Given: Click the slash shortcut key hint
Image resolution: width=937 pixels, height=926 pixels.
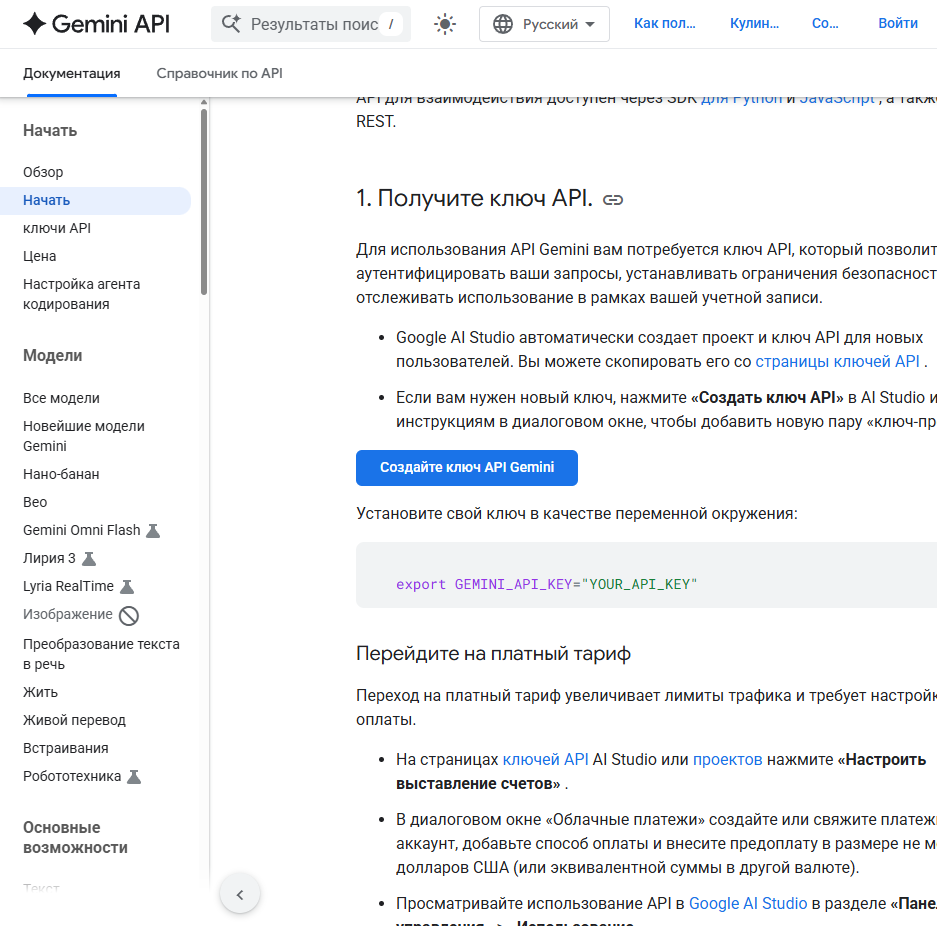Looking at the screenshot, I should 391,24.
